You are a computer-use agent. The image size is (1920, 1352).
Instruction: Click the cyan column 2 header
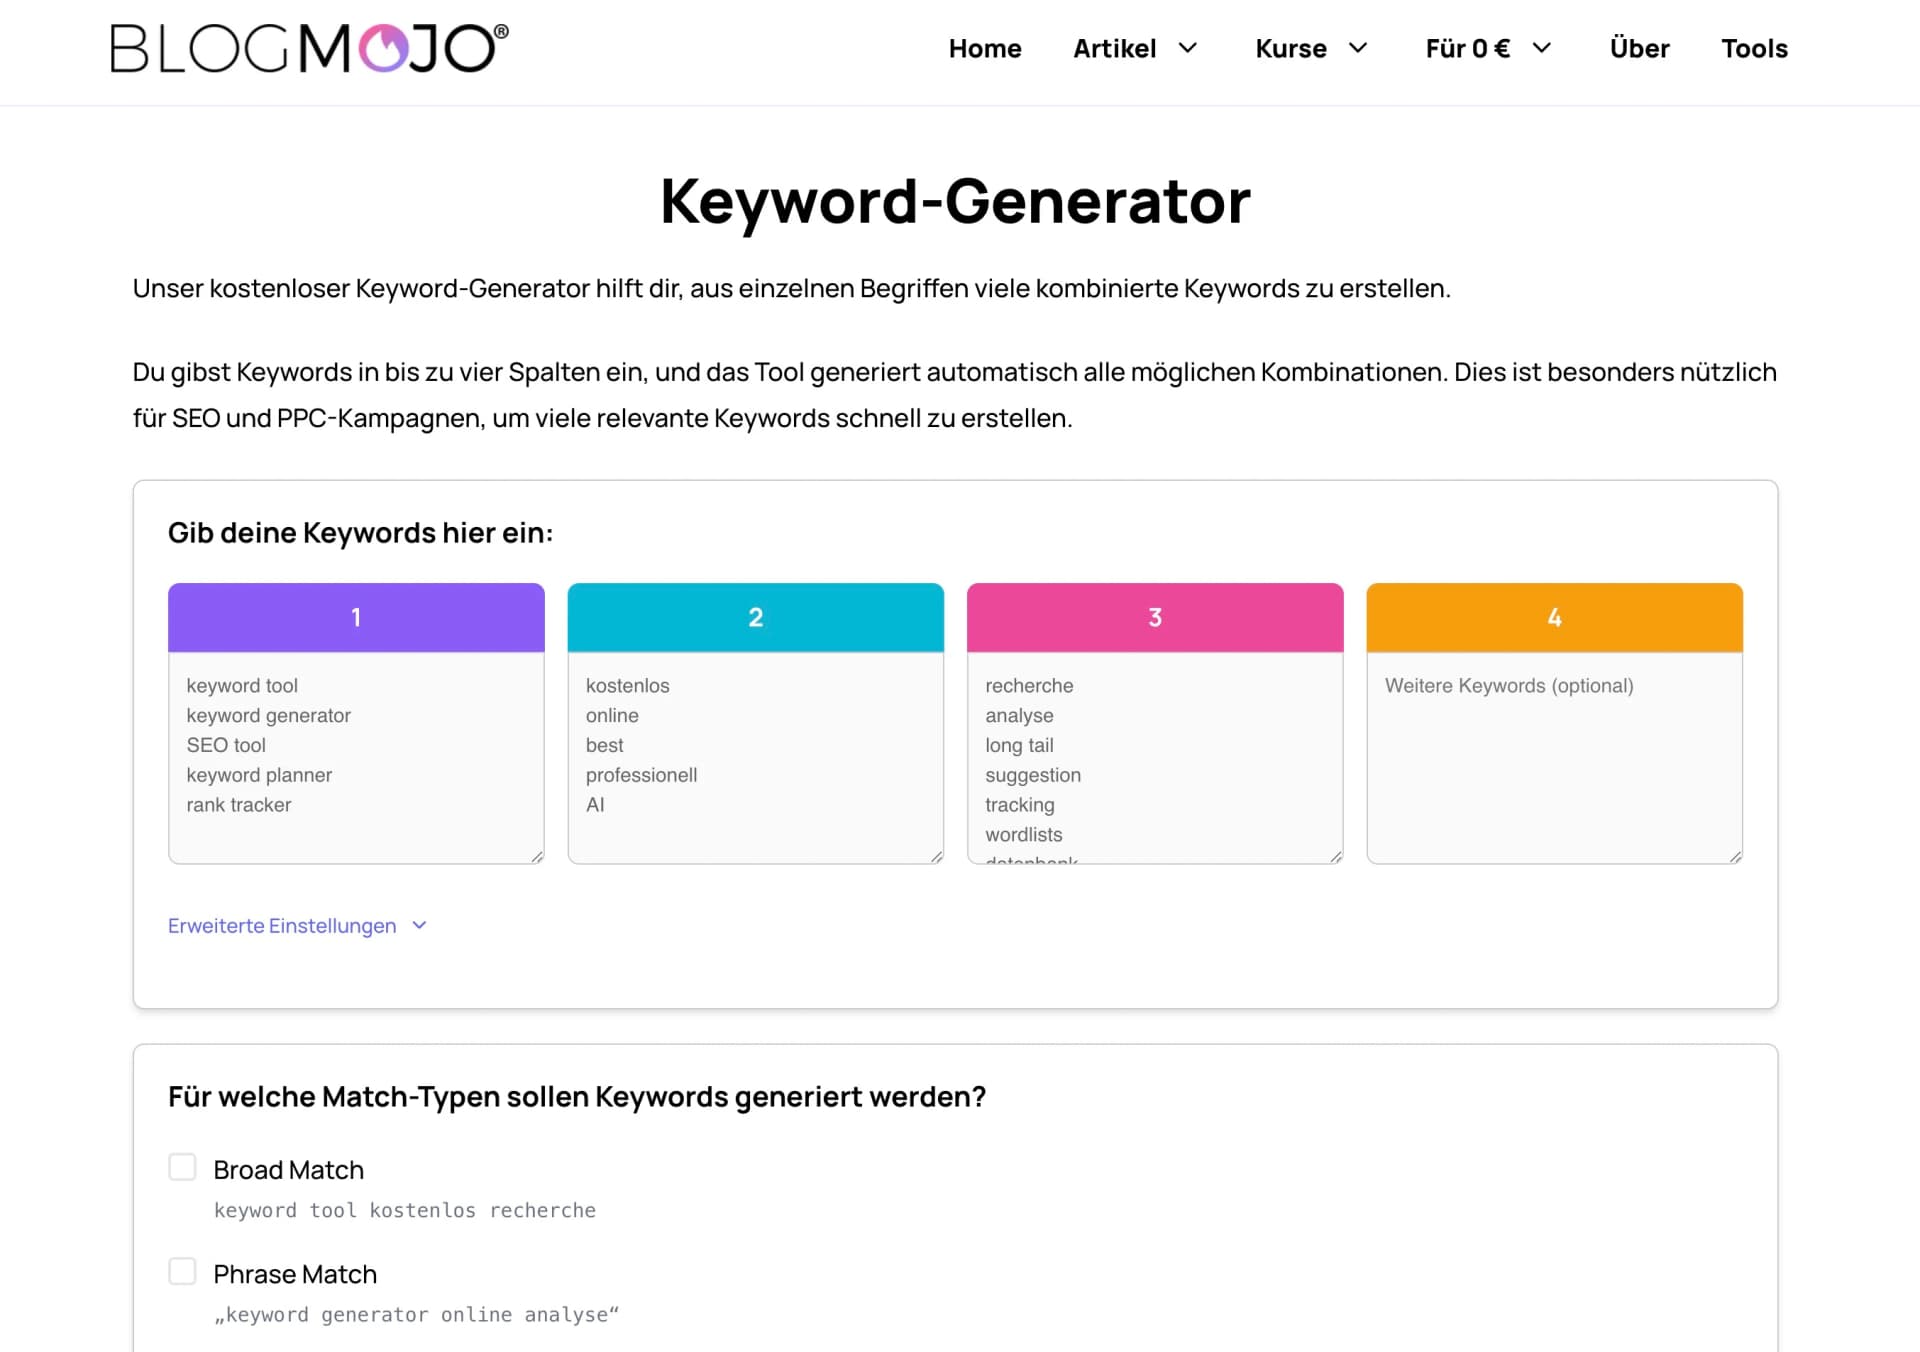pos(755,617)
